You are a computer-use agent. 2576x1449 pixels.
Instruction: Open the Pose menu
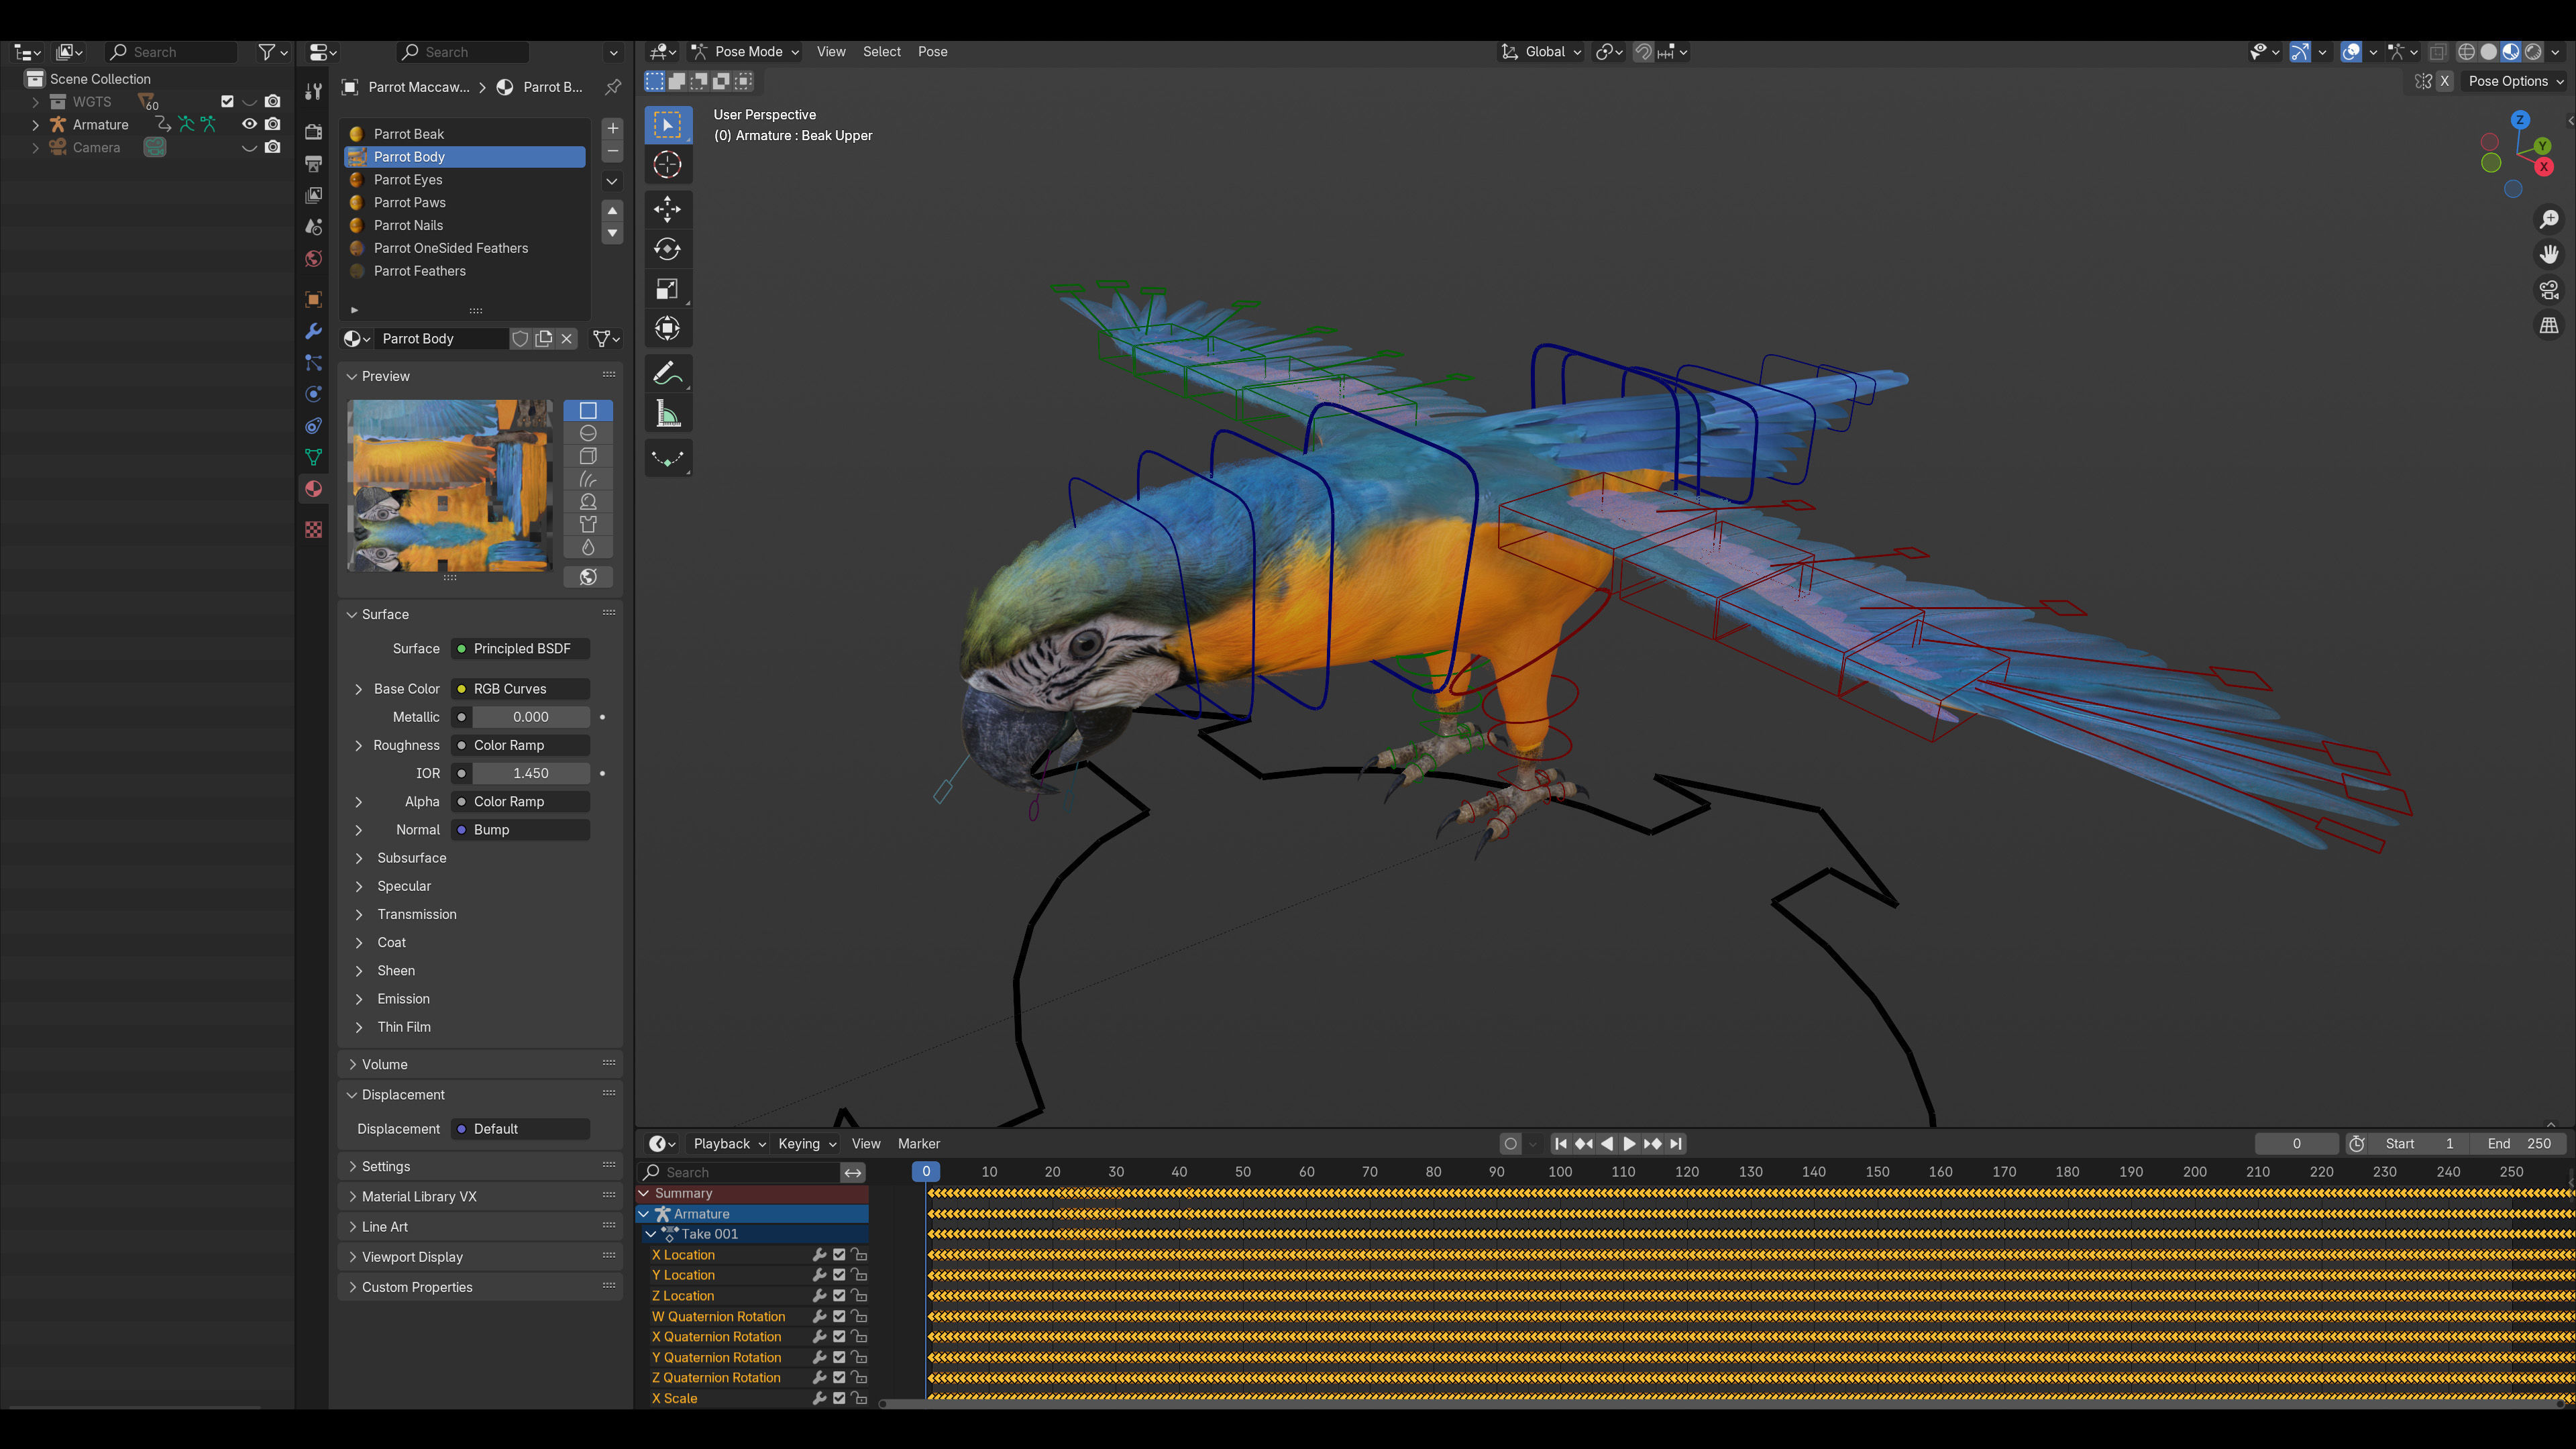coord(933,52)
